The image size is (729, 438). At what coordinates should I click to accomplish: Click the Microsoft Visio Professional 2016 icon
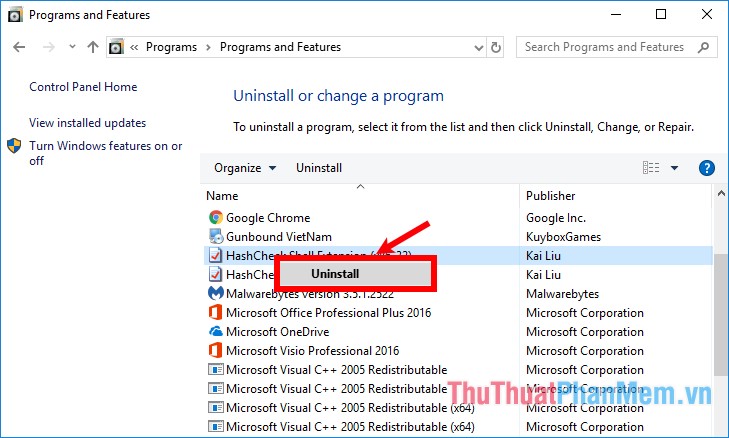215,351
